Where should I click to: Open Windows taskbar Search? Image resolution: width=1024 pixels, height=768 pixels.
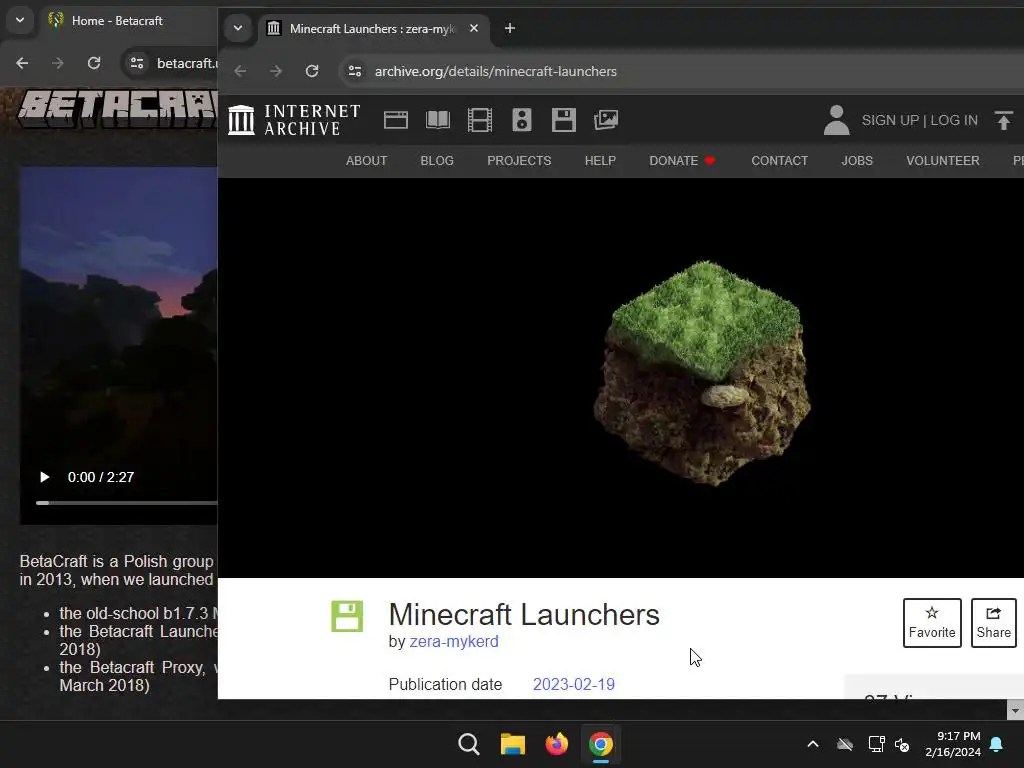coord(469,744)
